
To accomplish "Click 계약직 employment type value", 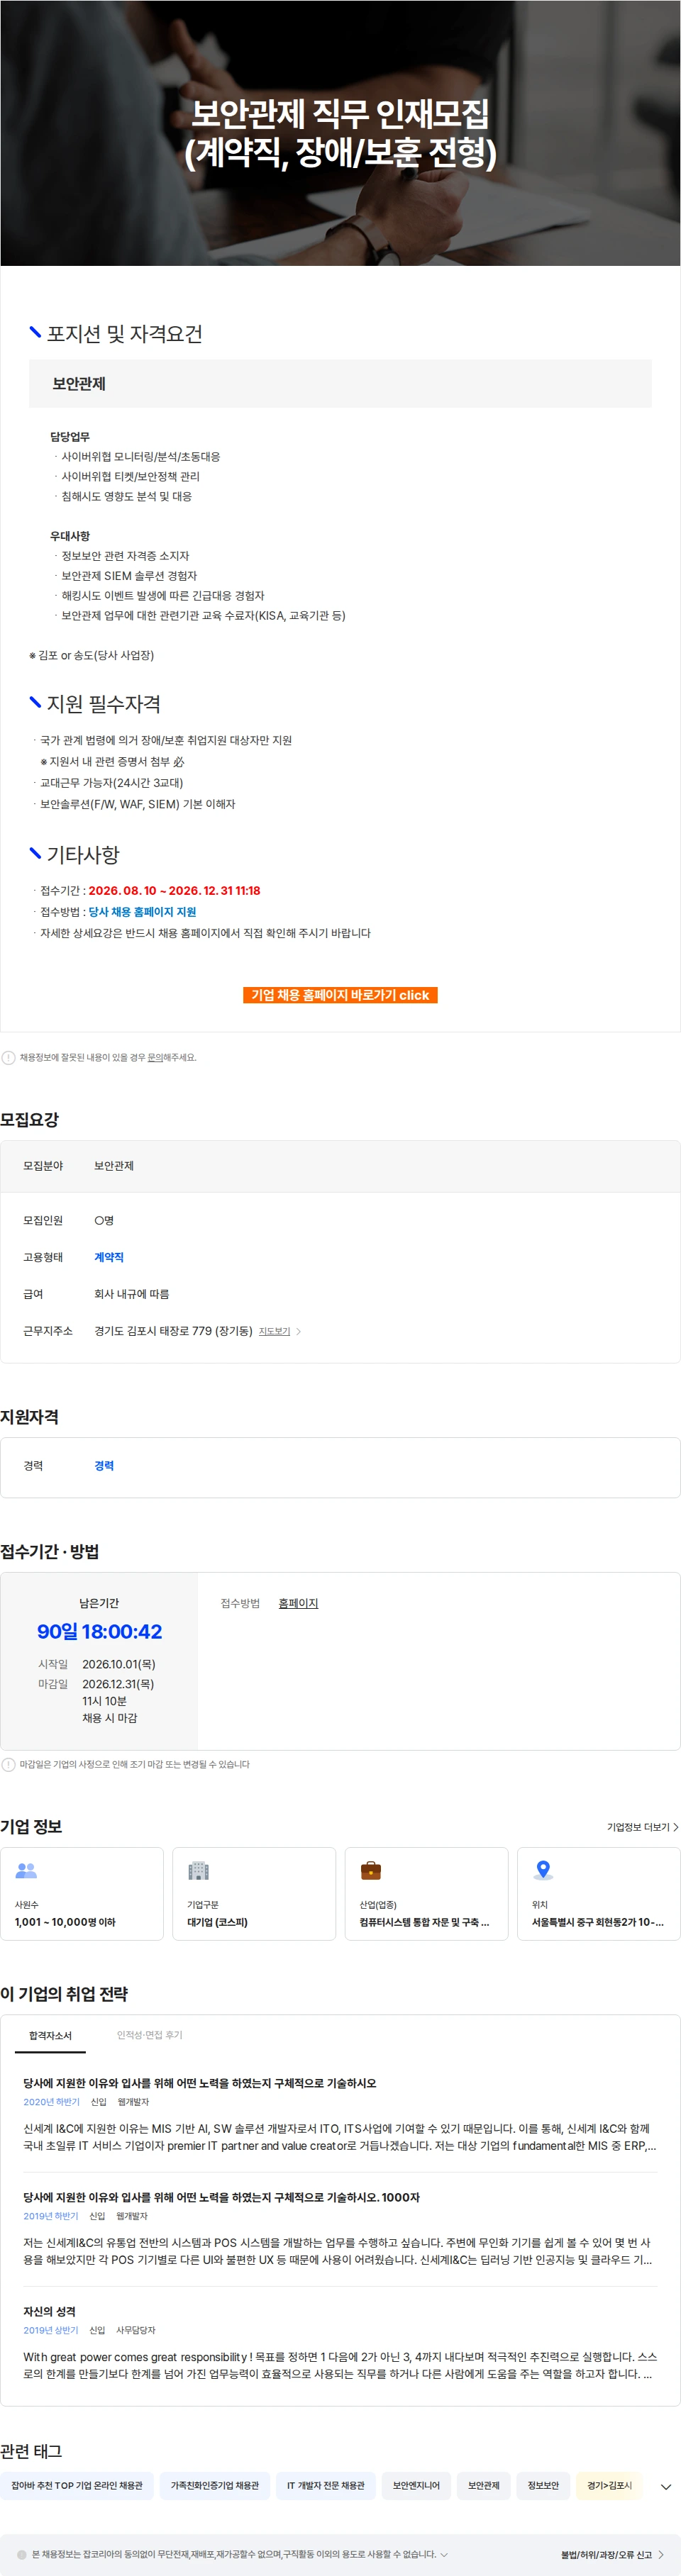I will pos(109,1257).
